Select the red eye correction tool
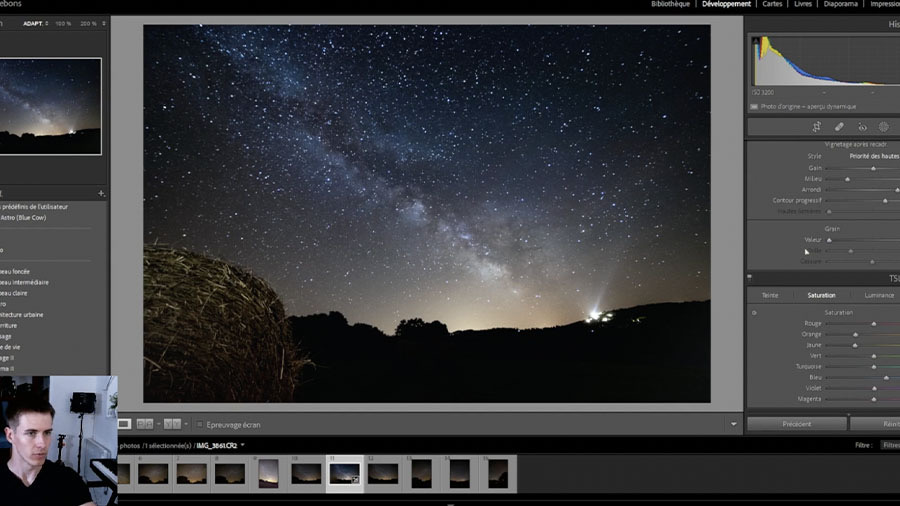 click(x=862, y=127)
